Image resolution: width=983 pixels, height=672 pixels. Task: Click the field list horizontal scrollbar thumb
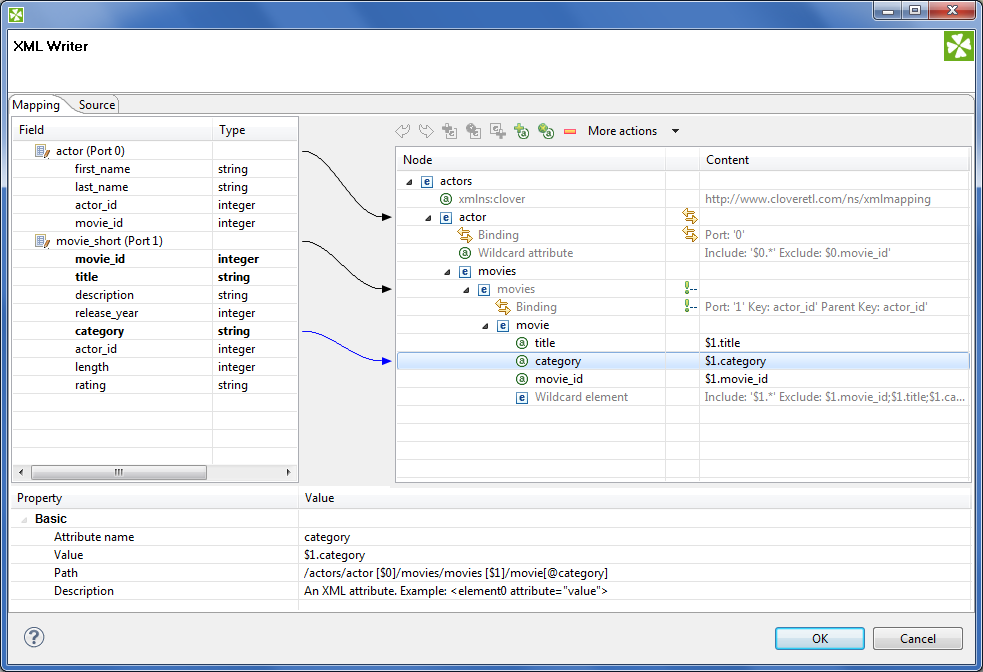click(118, 472)
